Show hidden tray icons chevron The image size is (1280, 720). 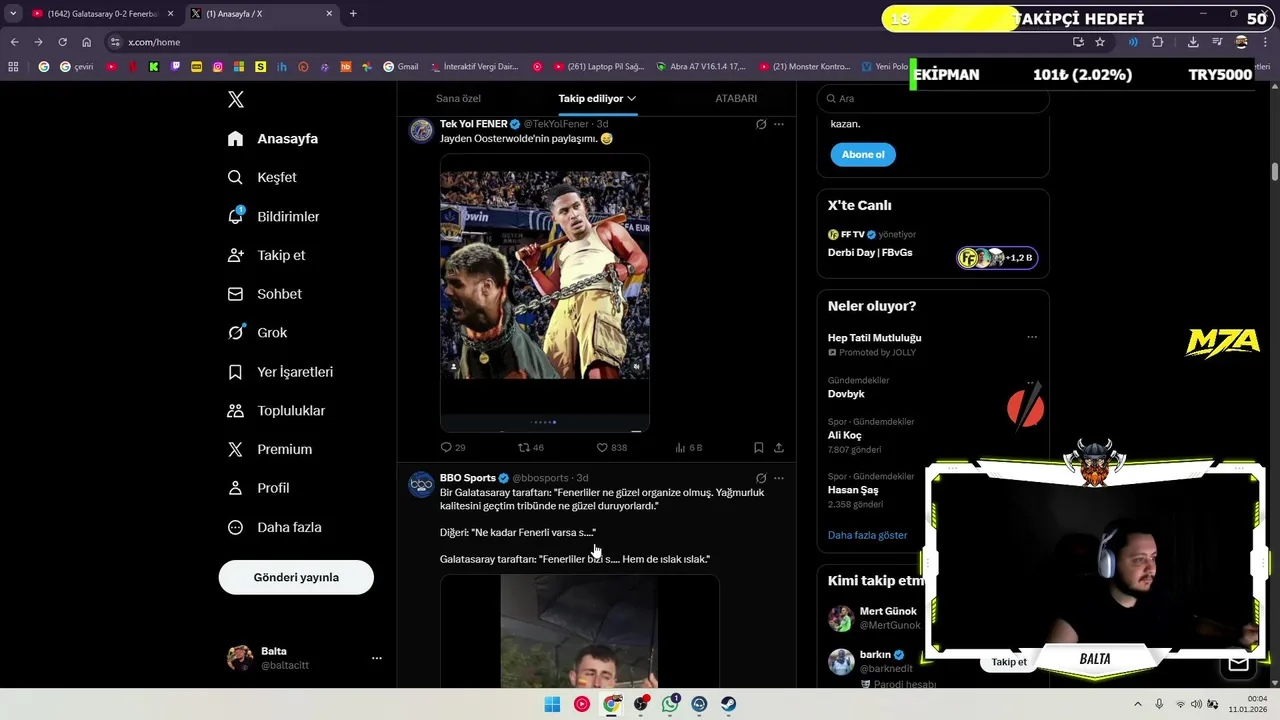pyautogui.click(x=1137, y=704)
